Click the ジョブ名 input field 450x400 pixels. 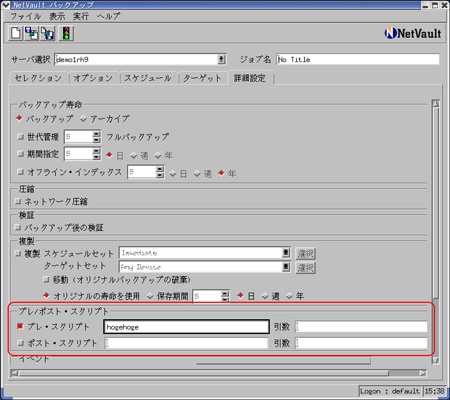pyautogui.click(x=358, y=59)
